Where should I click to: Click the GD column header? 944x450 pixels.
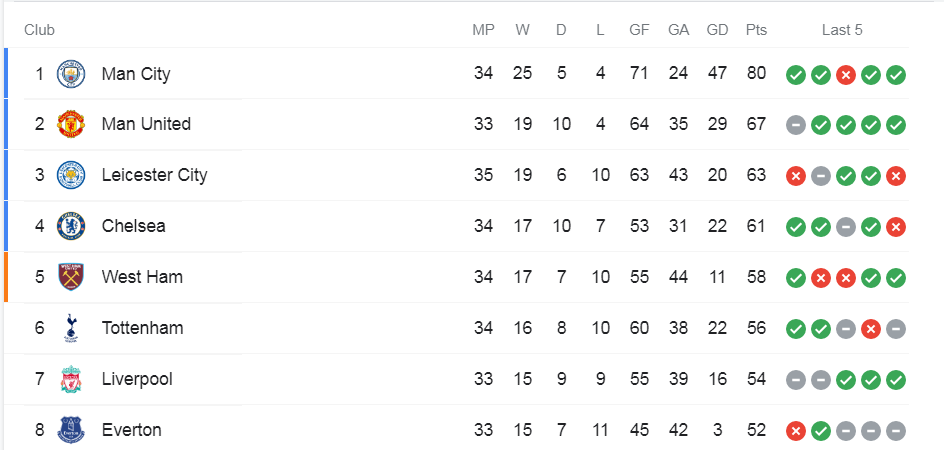pyautogui.click(x=717, y=30)
